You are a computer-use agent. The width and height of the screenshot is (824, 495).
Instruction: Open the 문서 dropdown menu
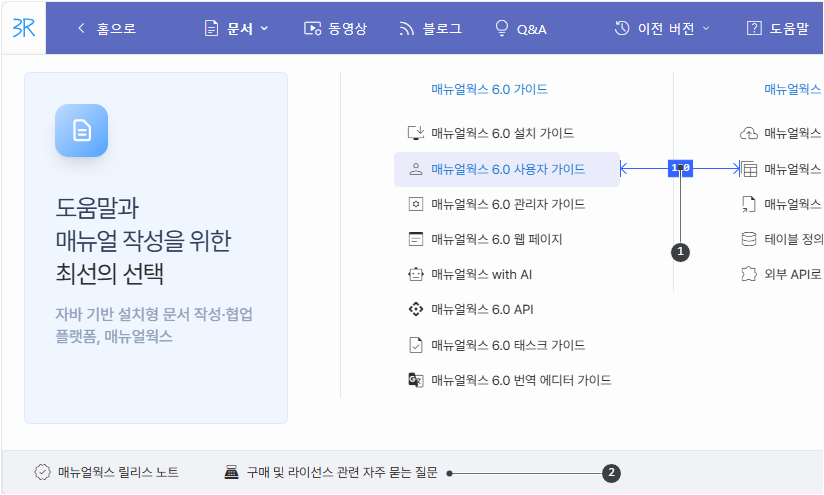point(237,29)
